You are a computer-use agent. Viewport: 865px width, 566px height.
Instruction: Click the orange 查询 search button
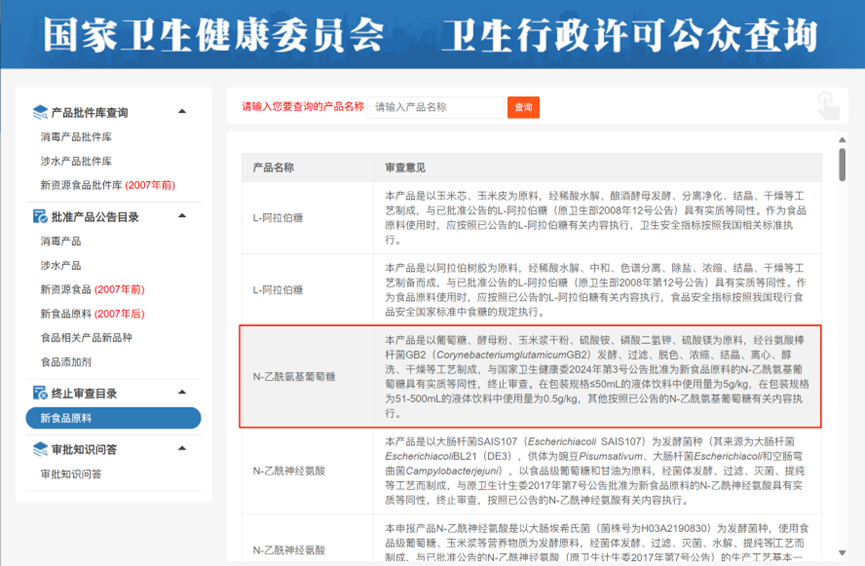523,107
